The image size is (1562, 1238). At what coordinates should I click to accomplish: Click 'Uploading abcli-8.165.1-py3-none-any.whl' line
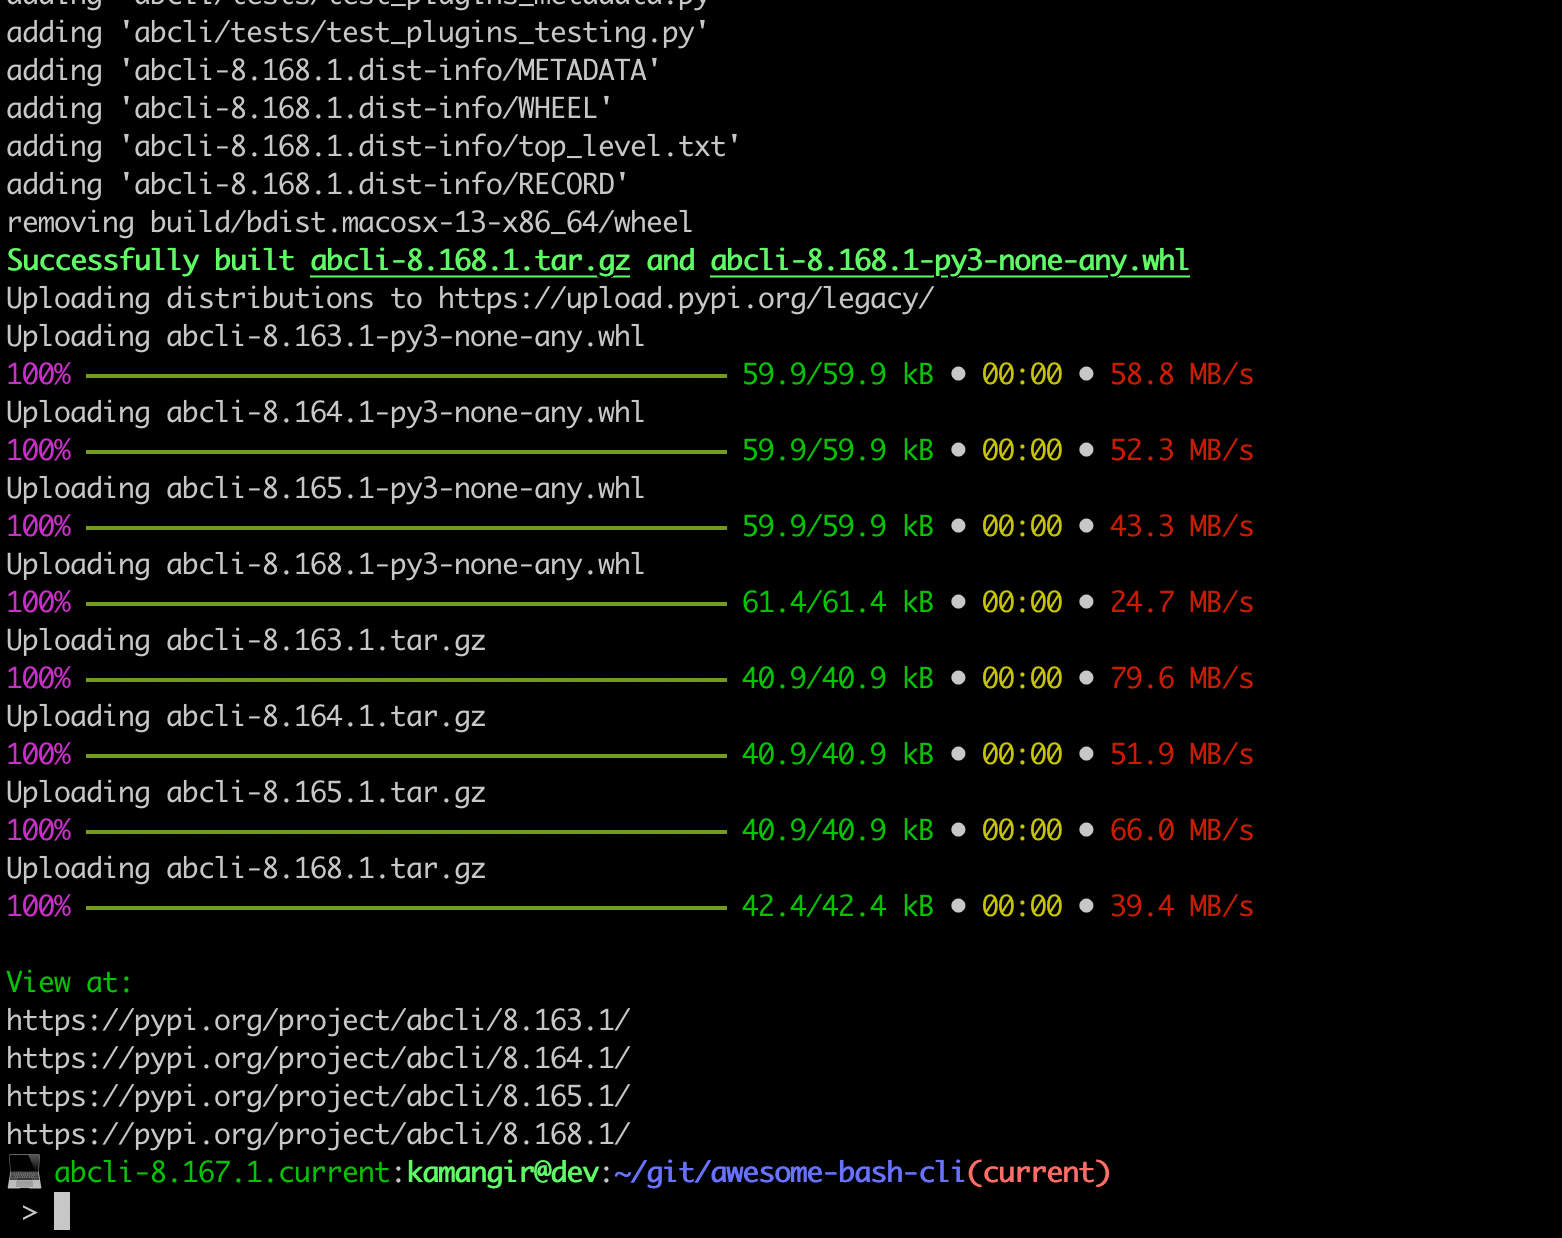tap(326, 489)
